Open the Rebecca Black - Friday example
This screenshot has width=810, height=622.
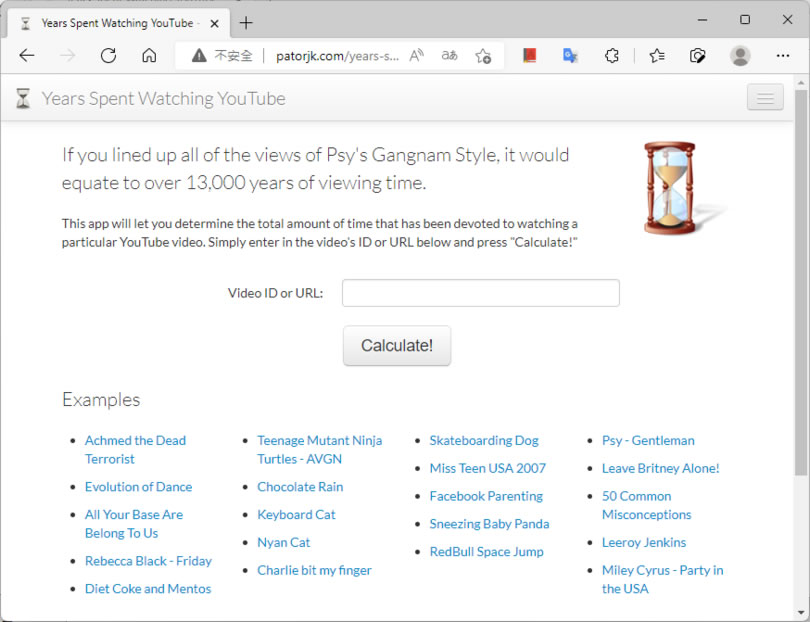click(x=148, y=561)
